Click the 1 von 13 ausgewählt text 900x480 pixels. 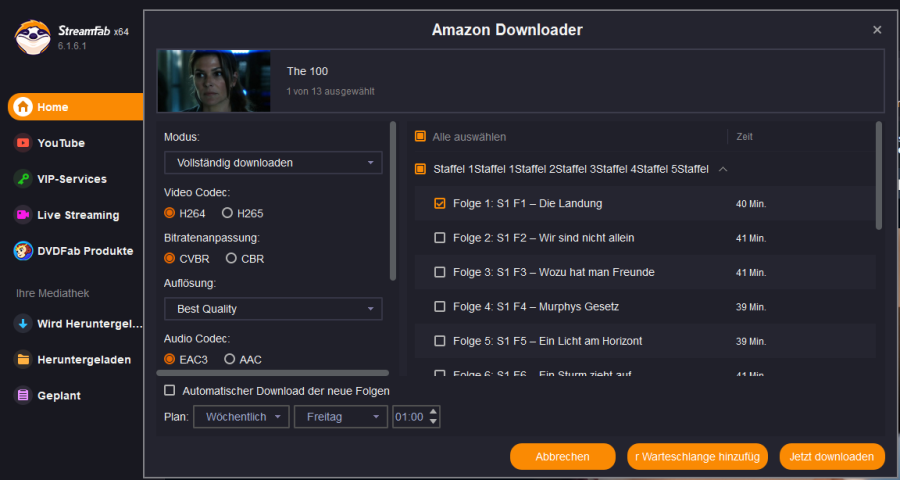point(331,91)
